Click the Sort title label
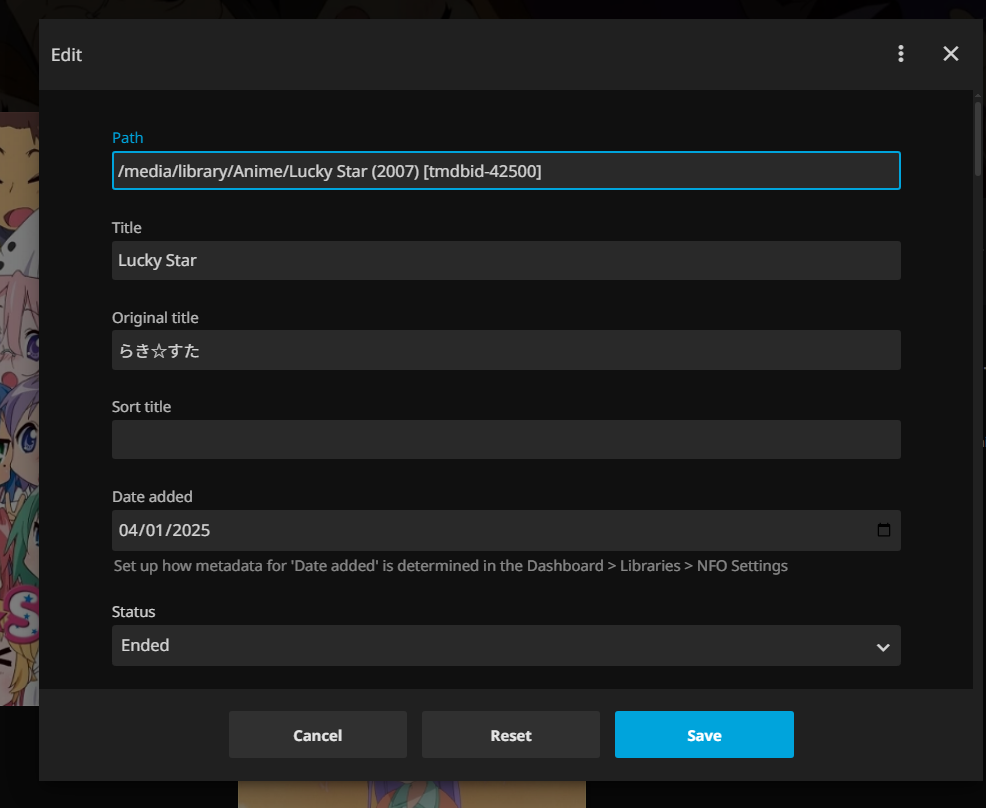This screenshot has height=808, width=986. (x=141, y=407)
